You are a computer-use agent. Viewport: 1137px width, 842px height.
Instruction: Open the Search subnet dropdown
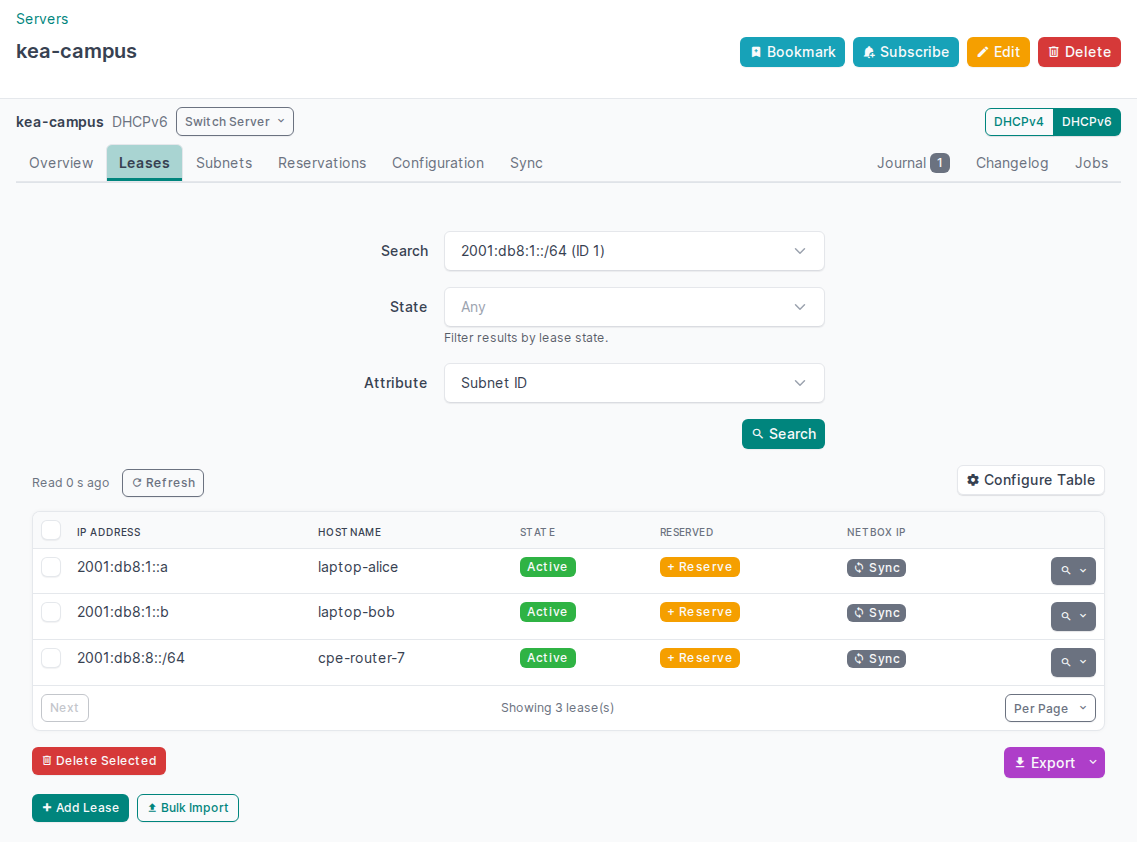(x=634, y=251)
